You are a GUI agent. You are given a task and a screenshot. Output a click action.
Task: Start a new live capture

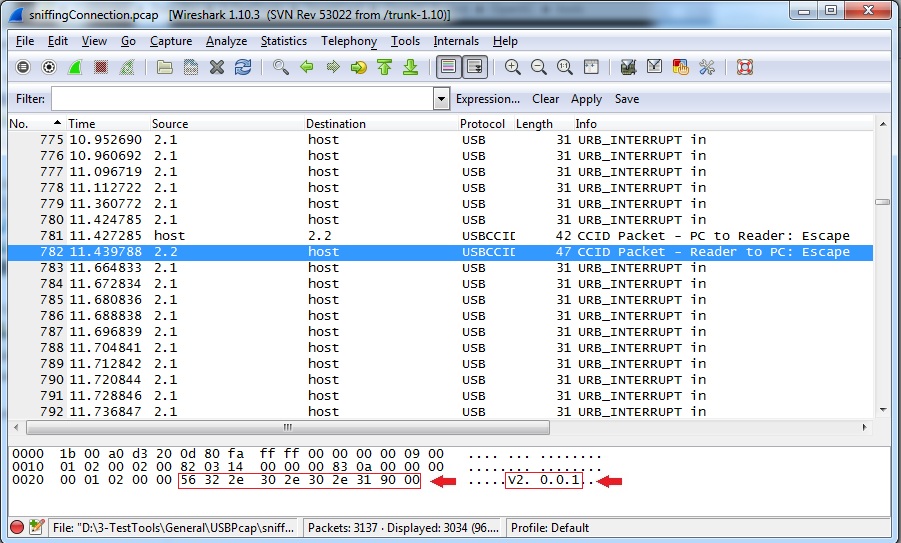point(75,67)
